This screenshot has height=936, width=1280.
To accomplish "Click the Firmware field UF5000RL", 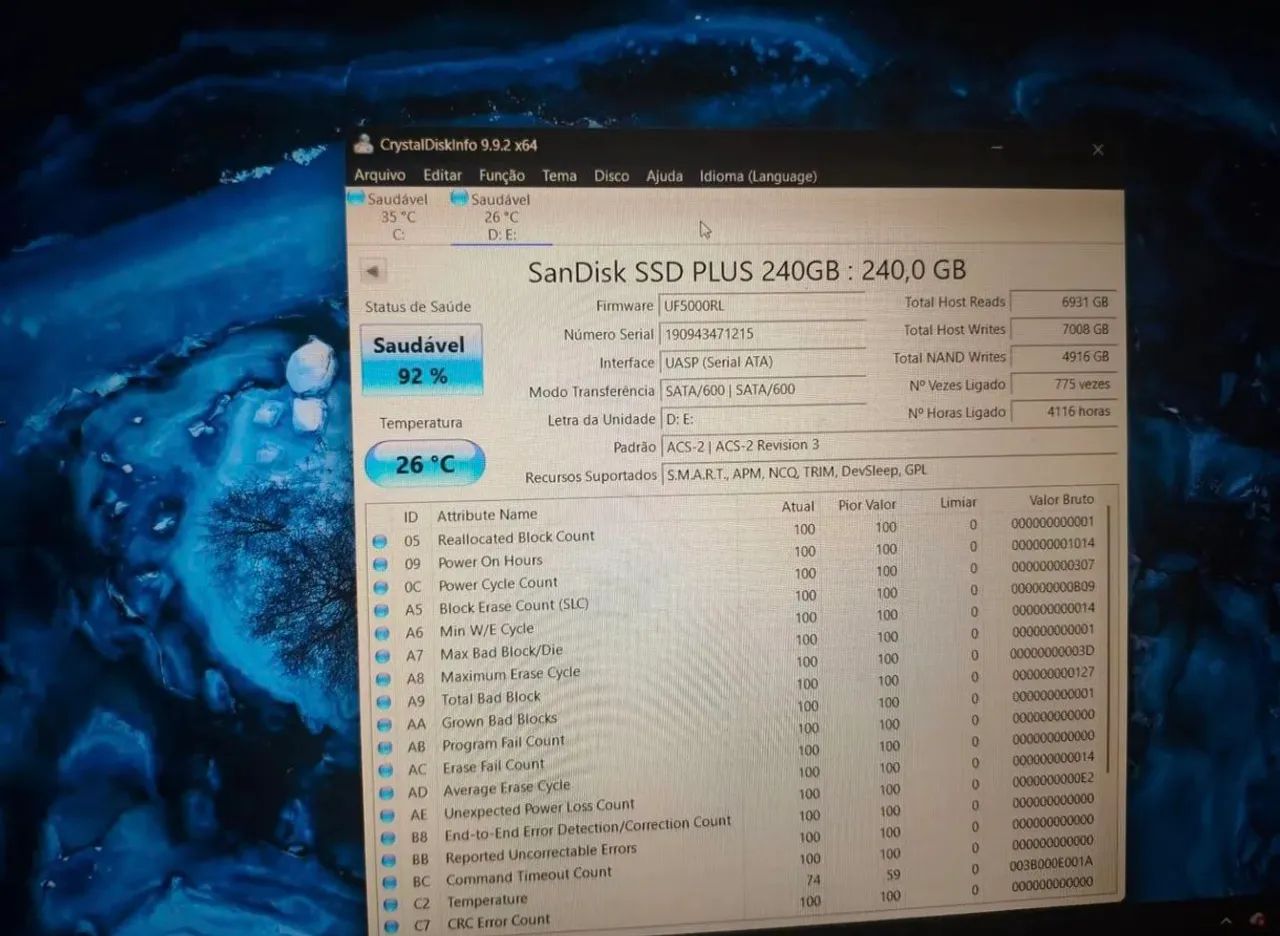I will pos(761,305).
